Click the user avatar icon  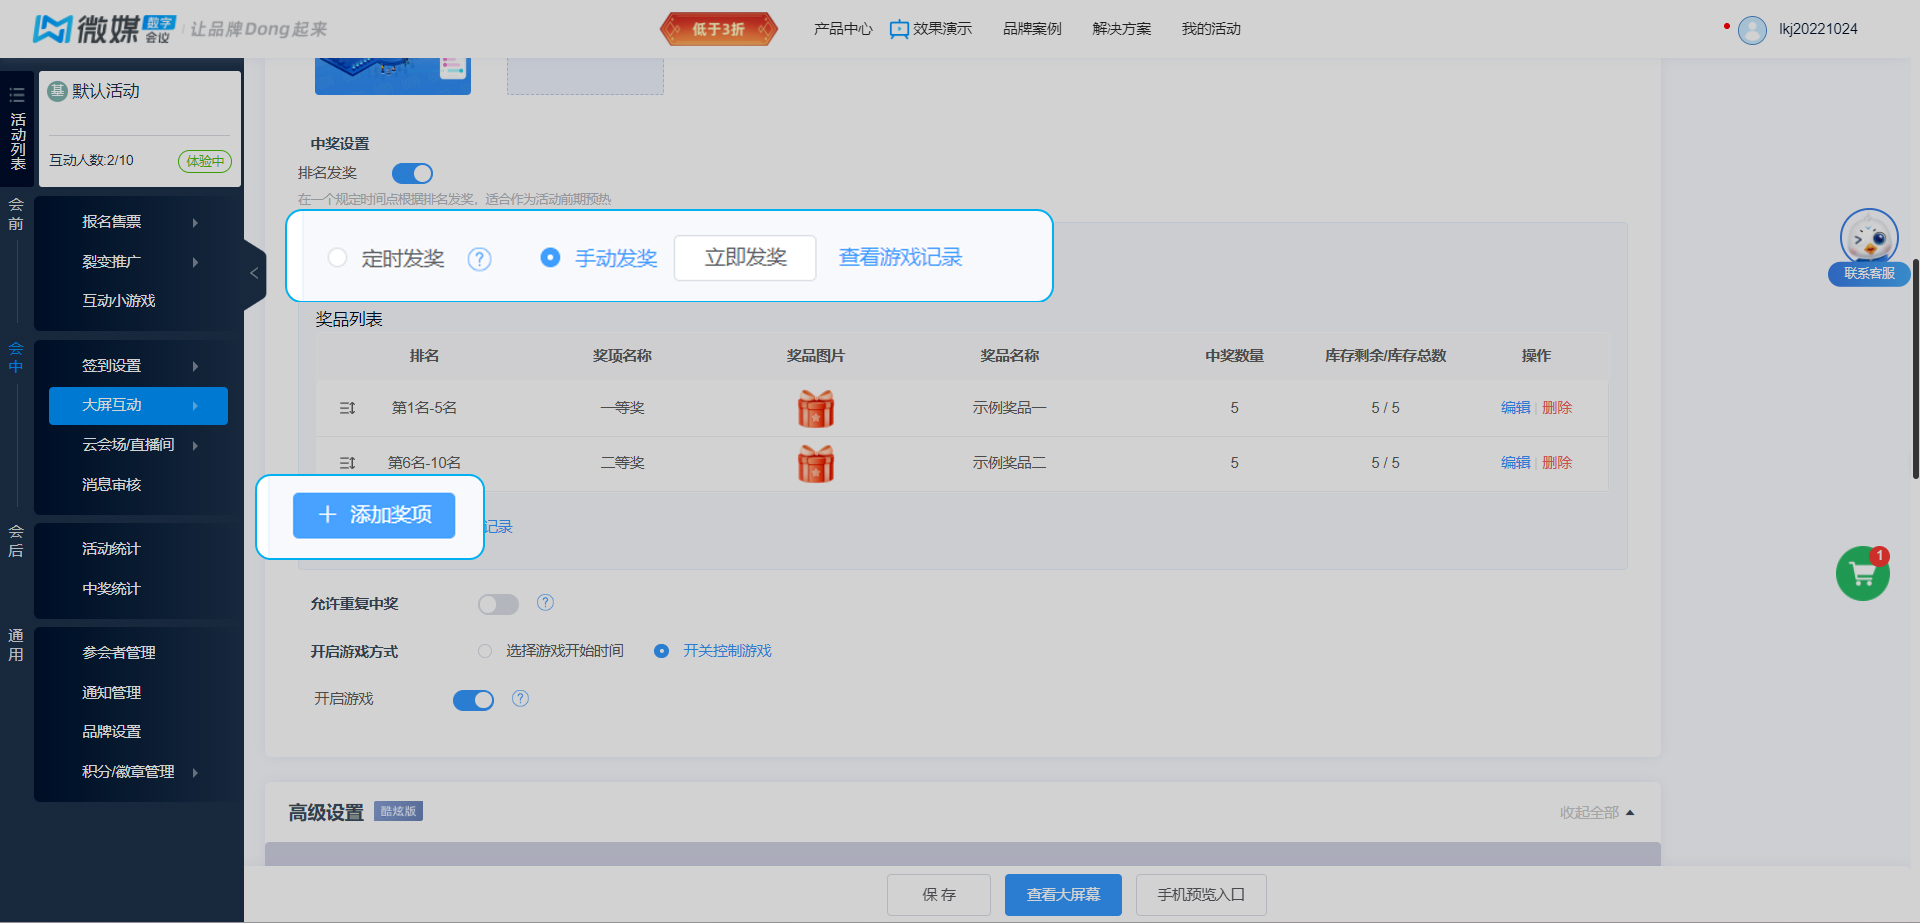[1752, 30]
